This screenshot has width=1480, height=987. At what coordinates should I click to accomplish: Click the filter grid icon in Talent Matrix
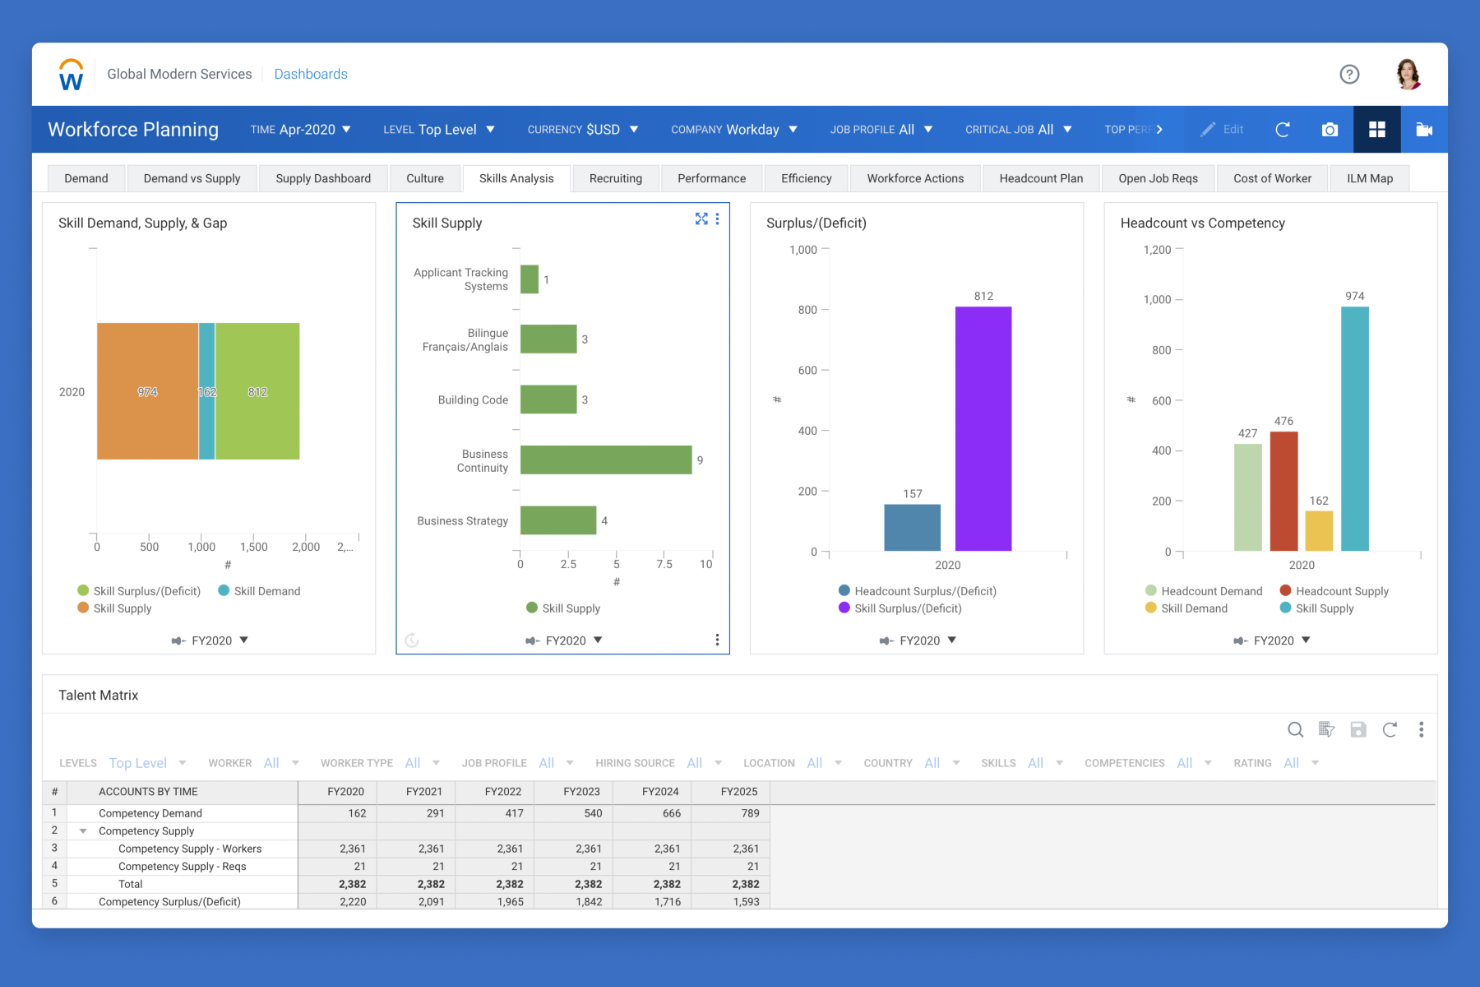click(x=1326, y=730)
